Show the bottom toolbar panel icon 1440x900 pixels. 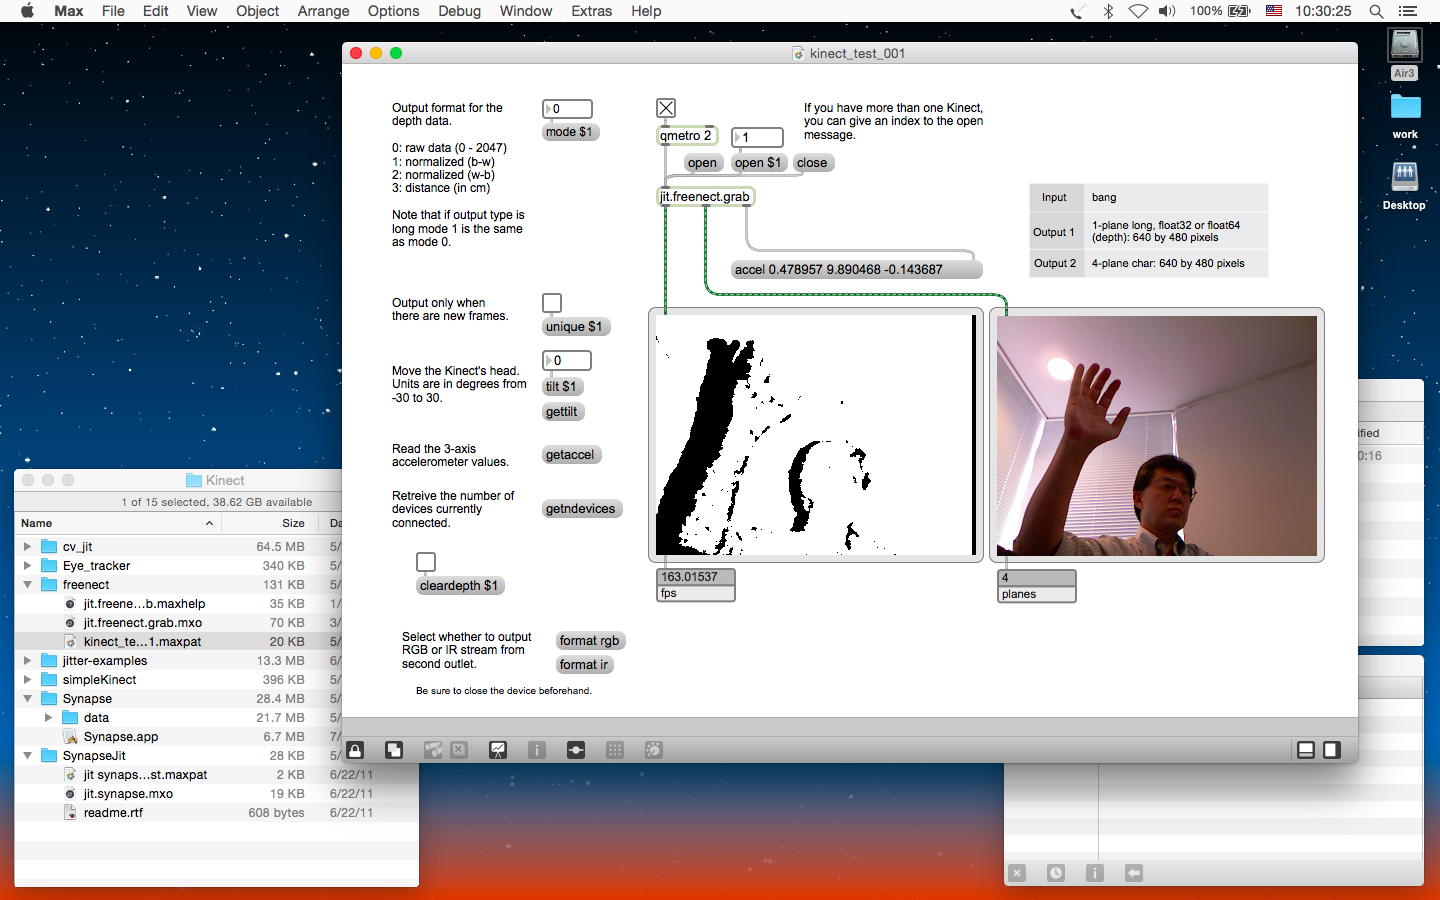[1306, 750]
